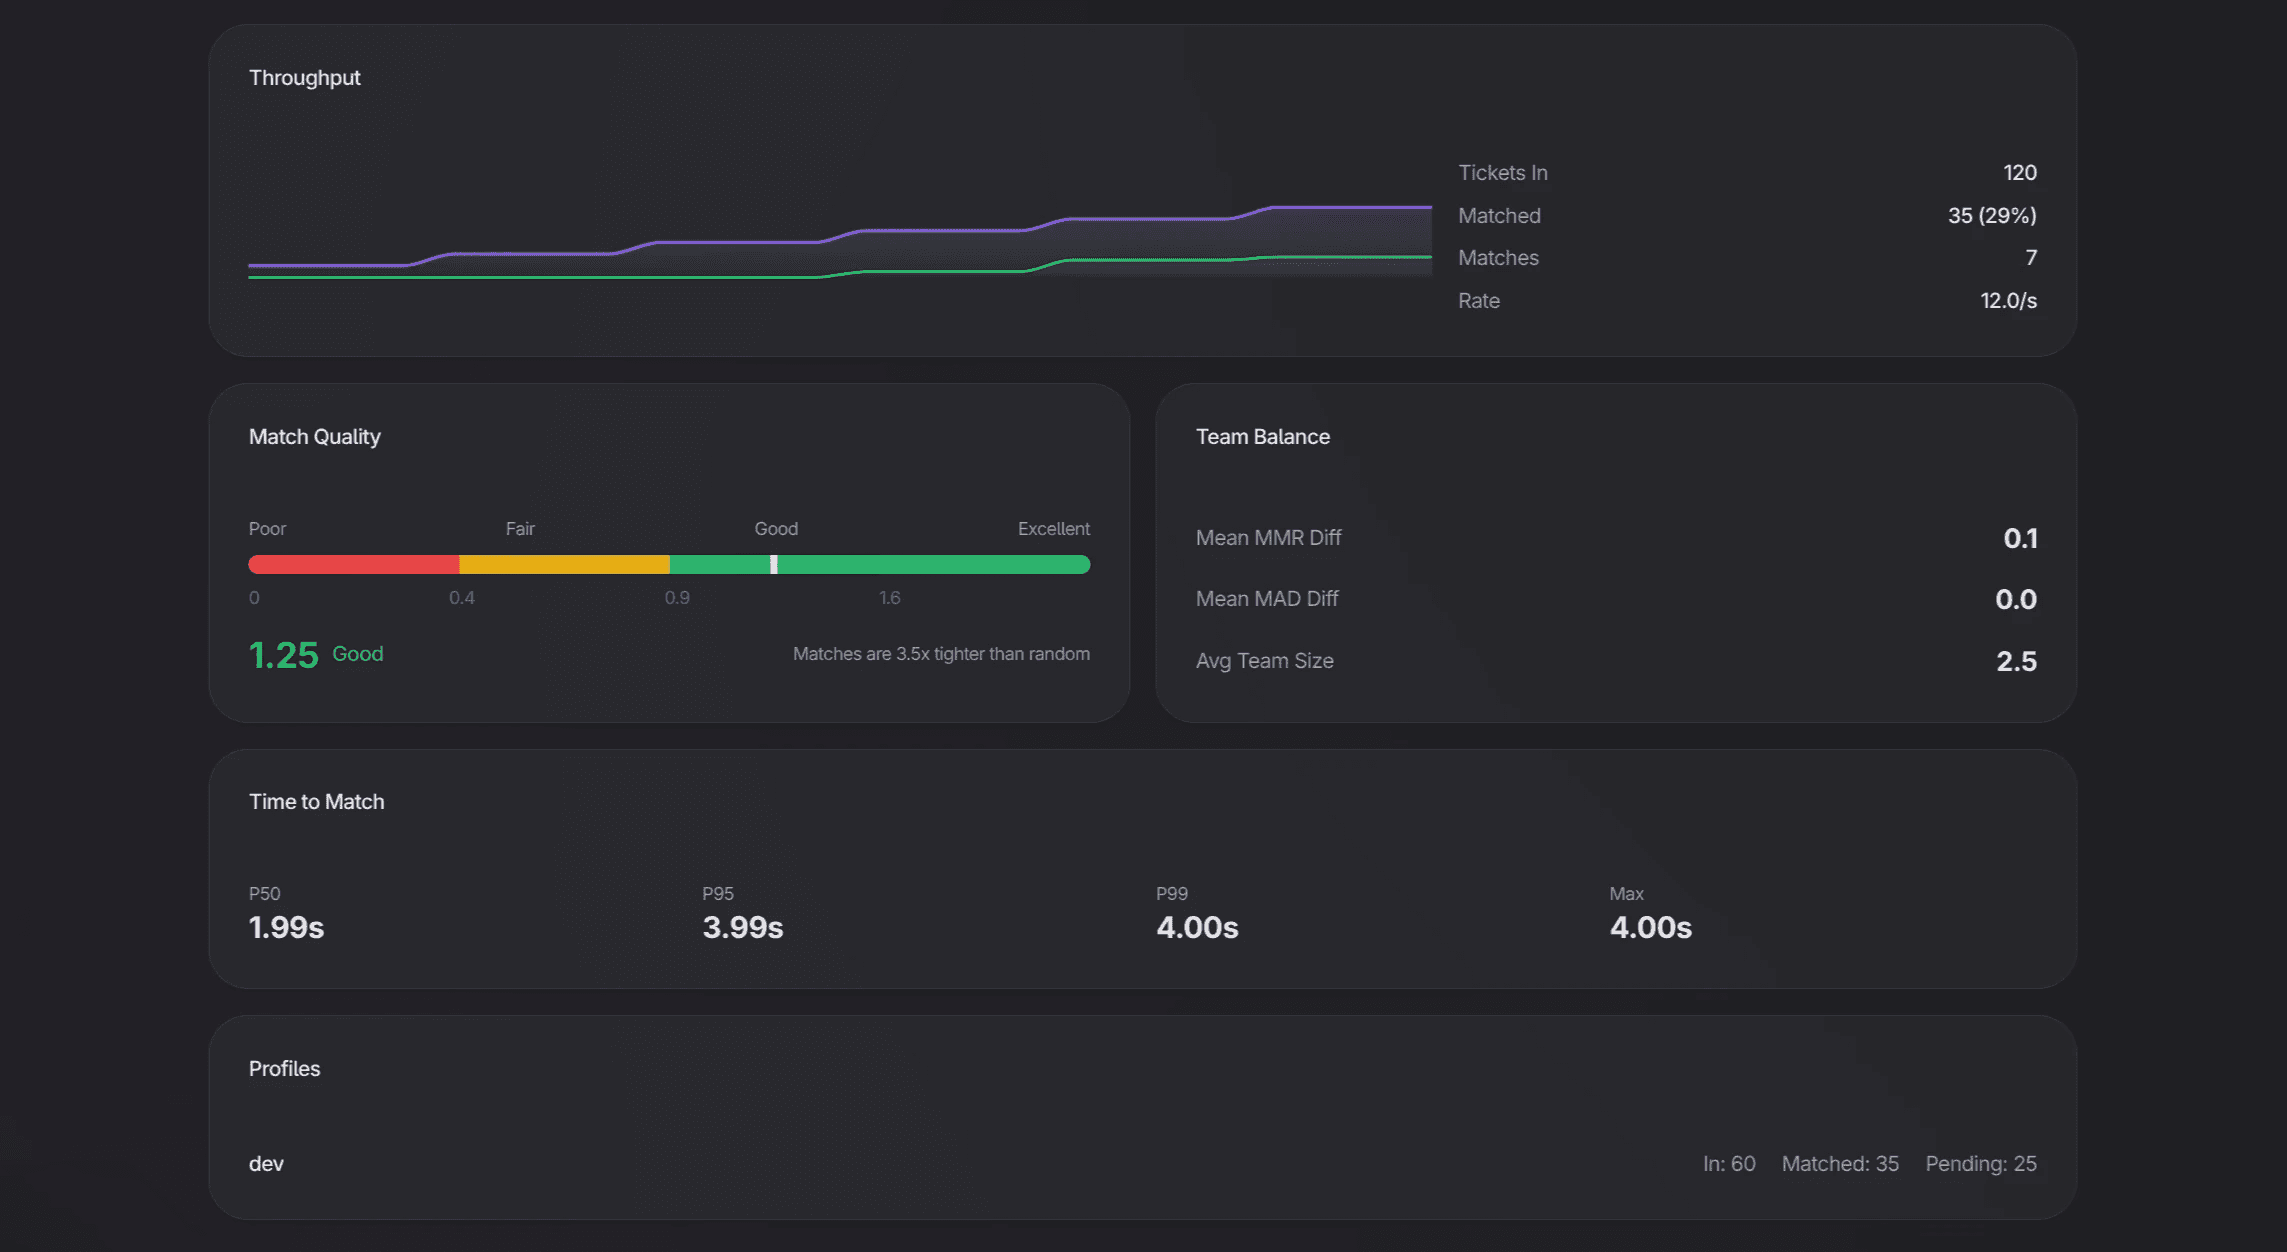
Task: Click the Avg Team Size value 2.5
Action: pyautogui.click(x=2016, y=661)
